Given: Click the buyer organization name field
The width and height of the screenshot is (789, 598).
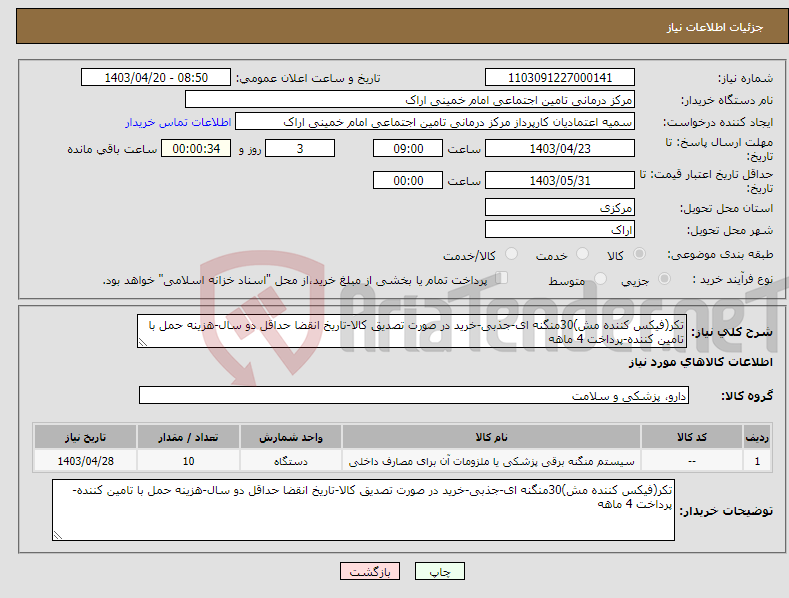Looking at the screenshot, I should tap(410, 100).
